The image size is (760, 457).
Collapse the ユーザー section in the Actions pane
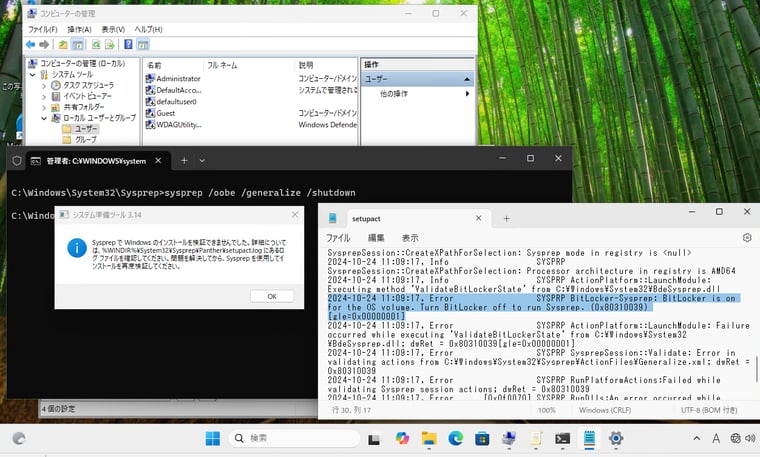467,79
